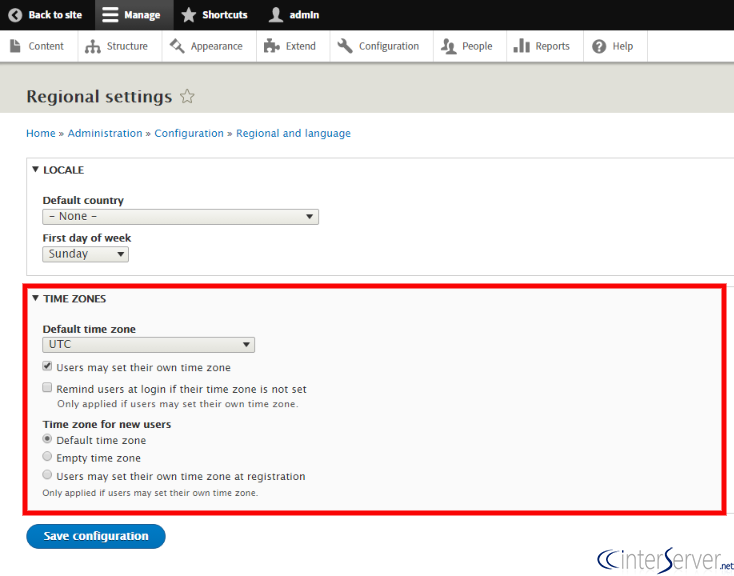Click the People icon
Screen dimensions: 734x576
(x=448, y=46)
